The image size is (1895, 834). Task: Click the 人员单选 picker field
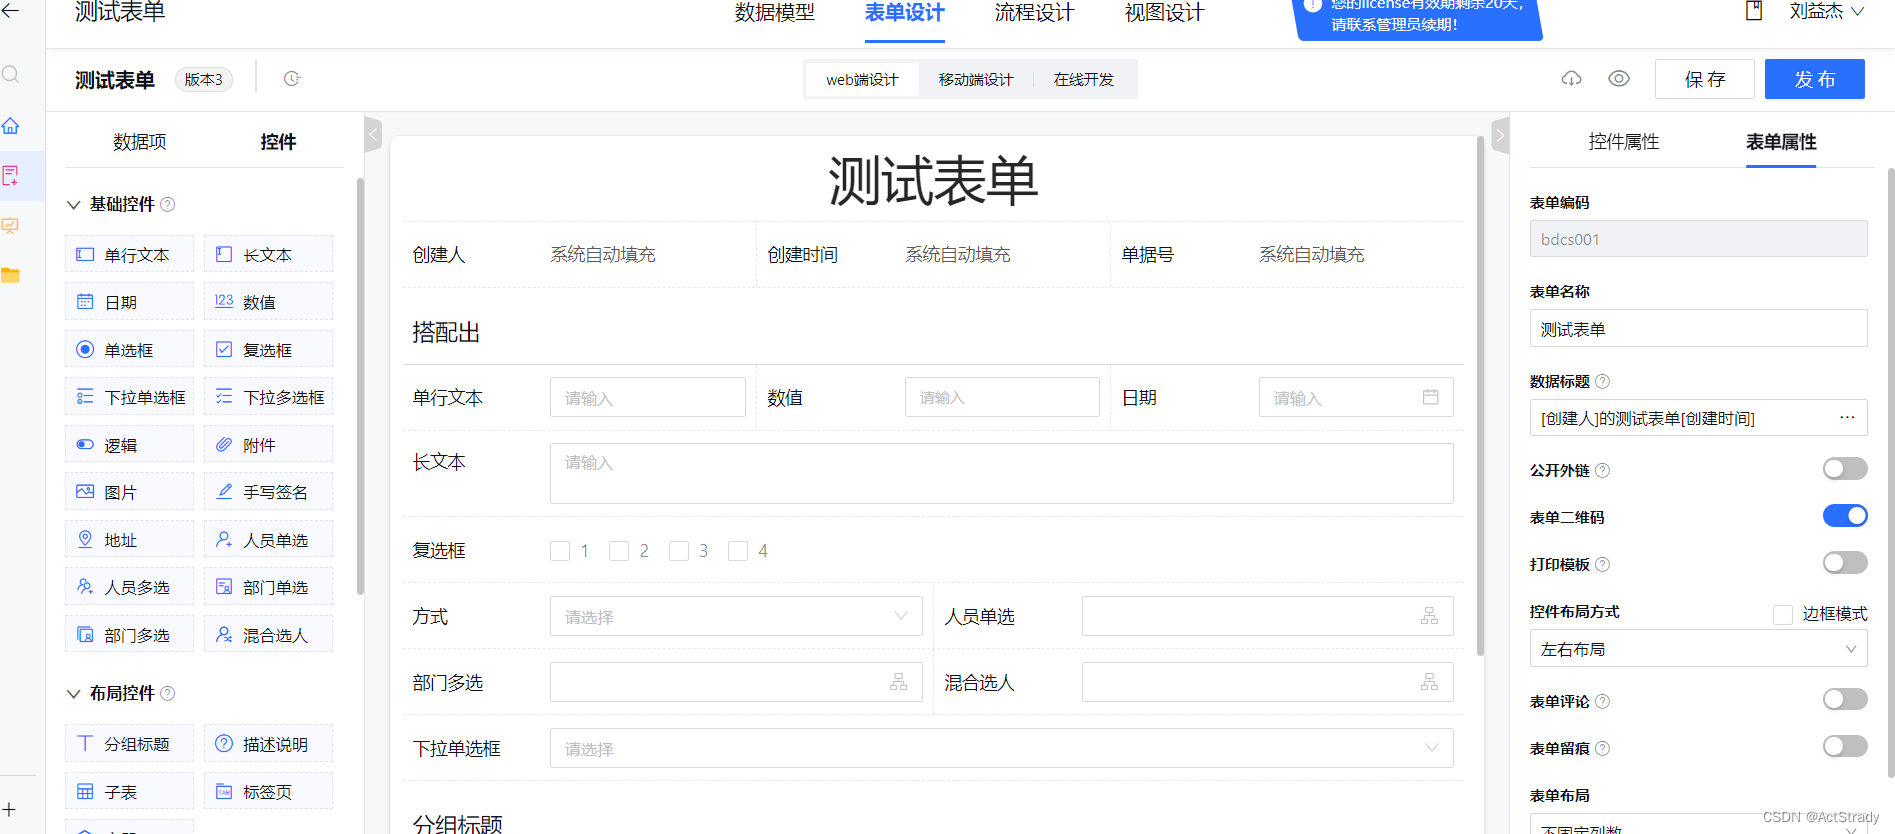coord(1267,616)
